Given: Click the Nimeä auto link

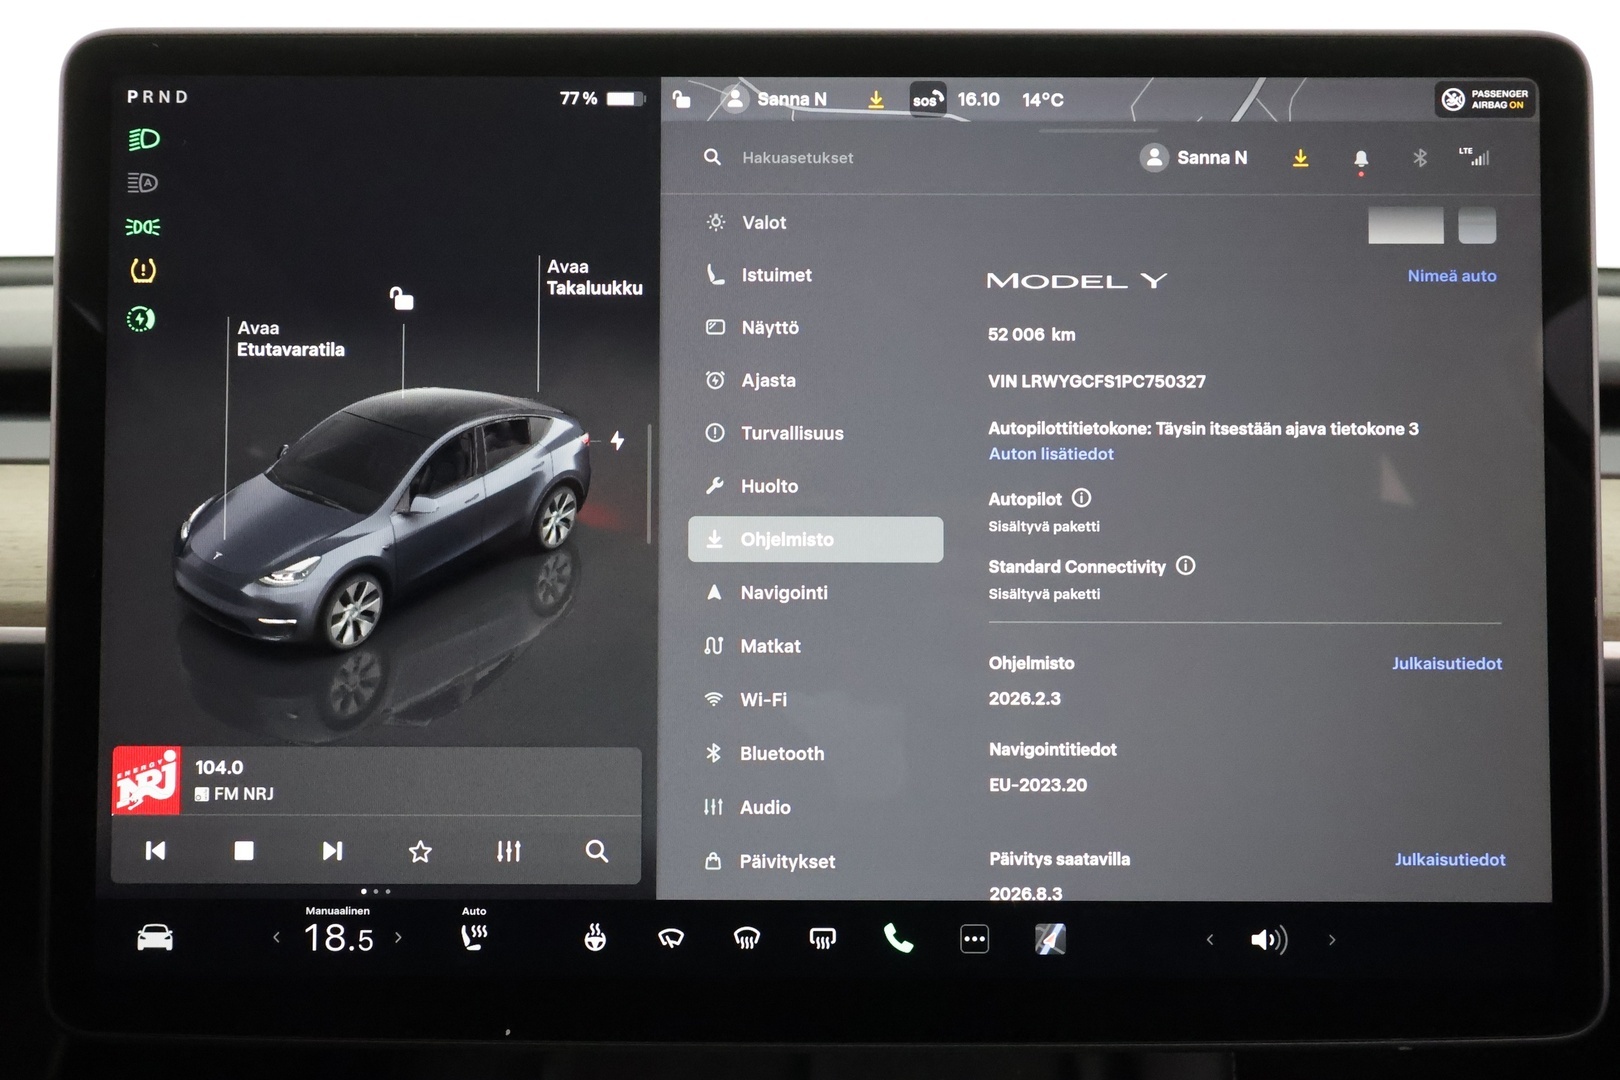Looking at the screenshot, I should 1452,276.
